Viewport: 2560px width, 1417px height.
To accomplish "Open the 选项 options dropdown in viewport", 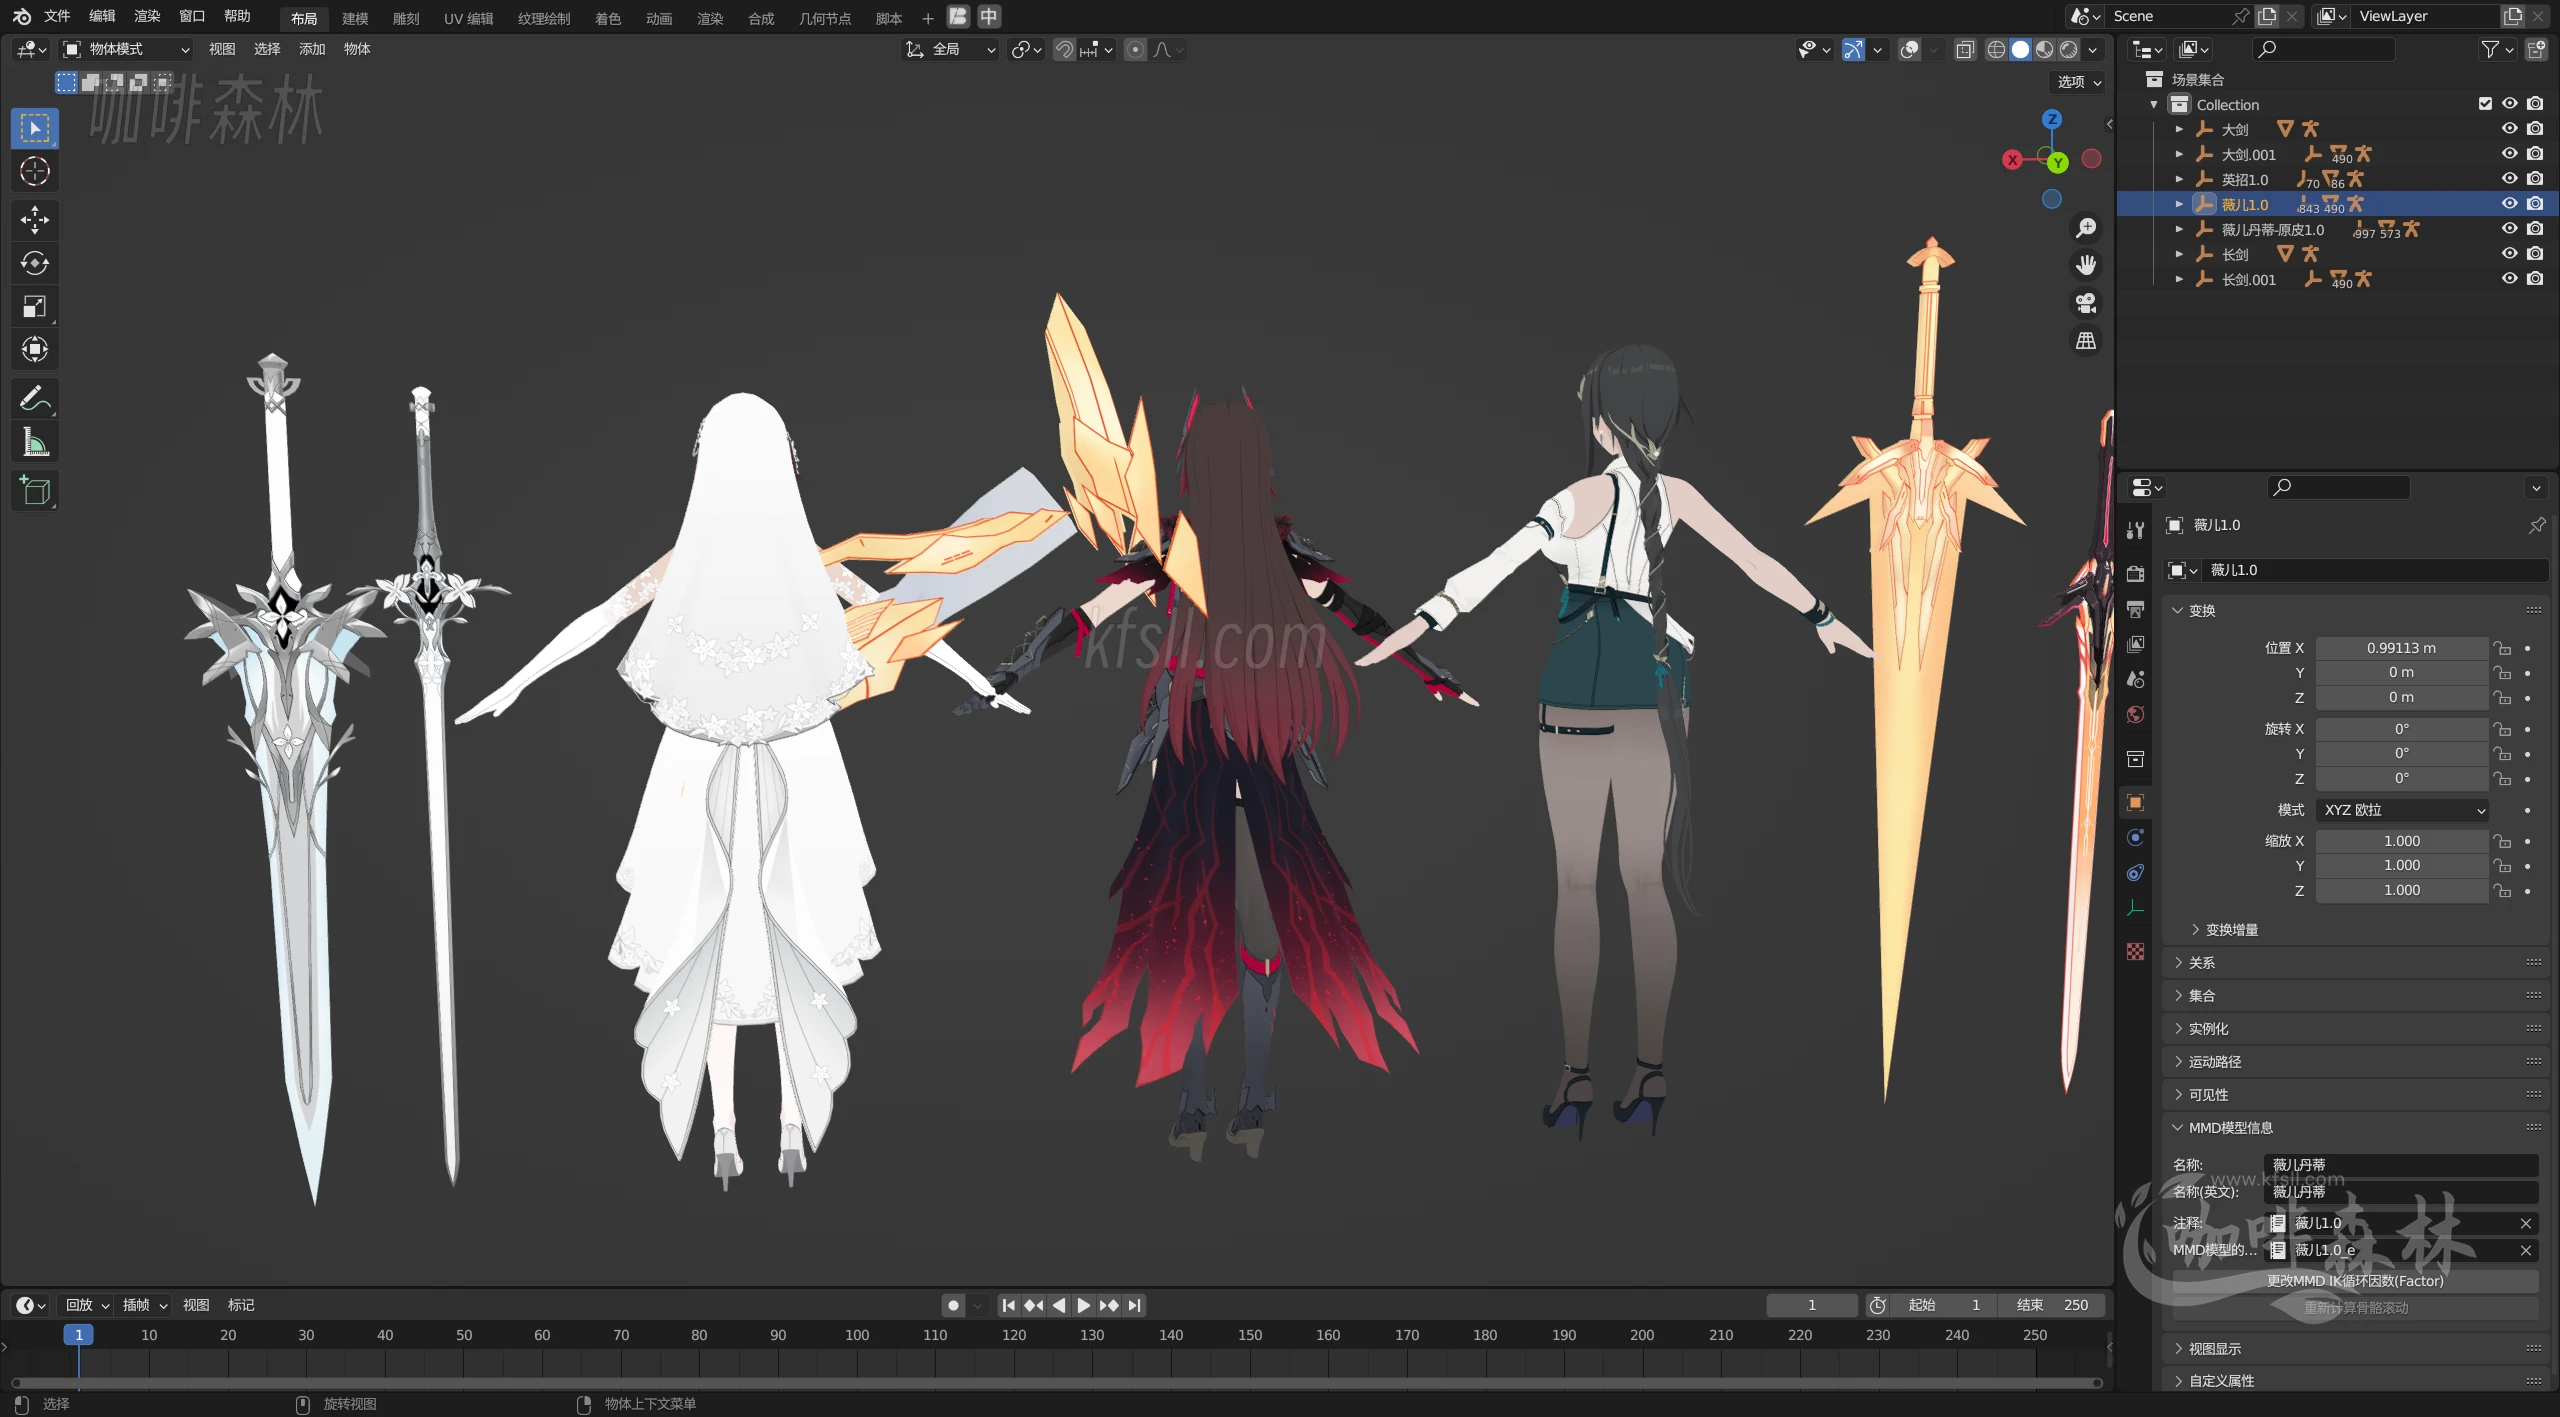I will [x=2079, y=82].
